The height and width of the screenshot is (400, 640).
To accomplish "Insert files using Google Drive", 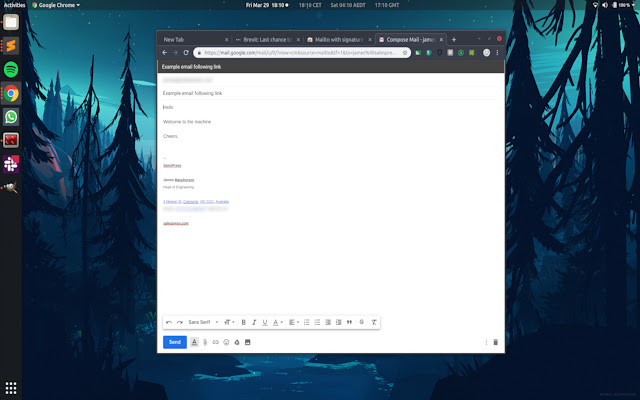I will [x=237, y=342].
